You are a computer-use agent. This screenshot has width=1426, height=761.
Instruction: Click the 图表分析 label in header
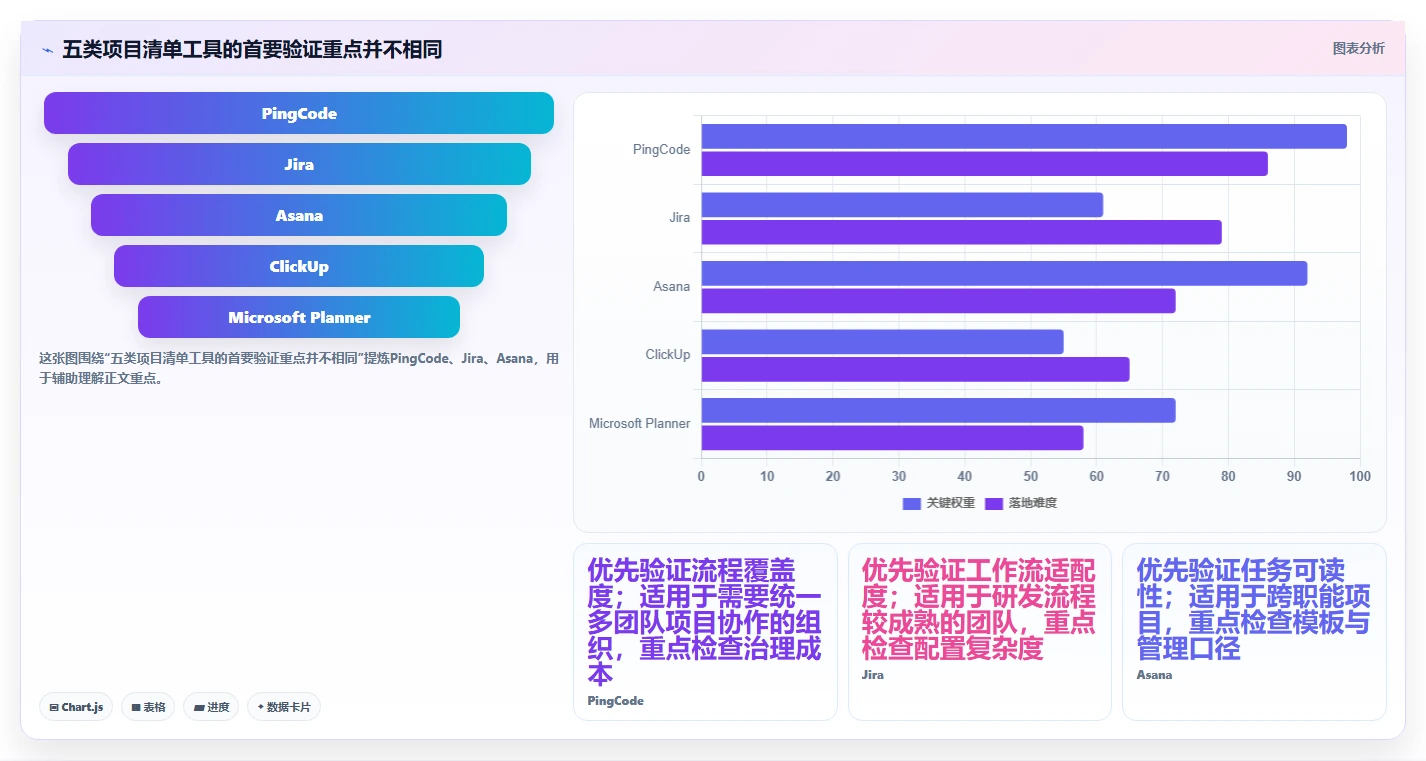pos(1359,48)
